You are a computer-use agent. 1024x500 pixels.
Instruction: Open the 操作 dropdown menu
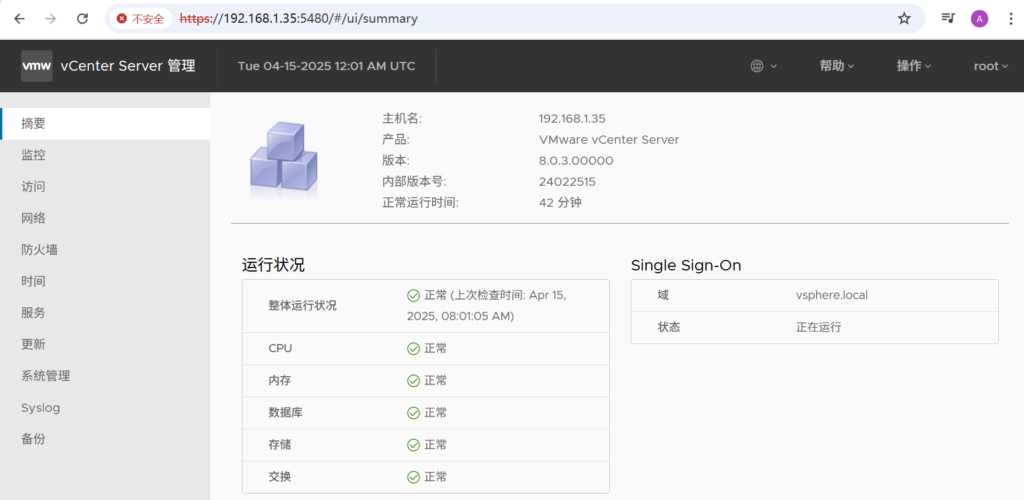click(x=914, y=66)
